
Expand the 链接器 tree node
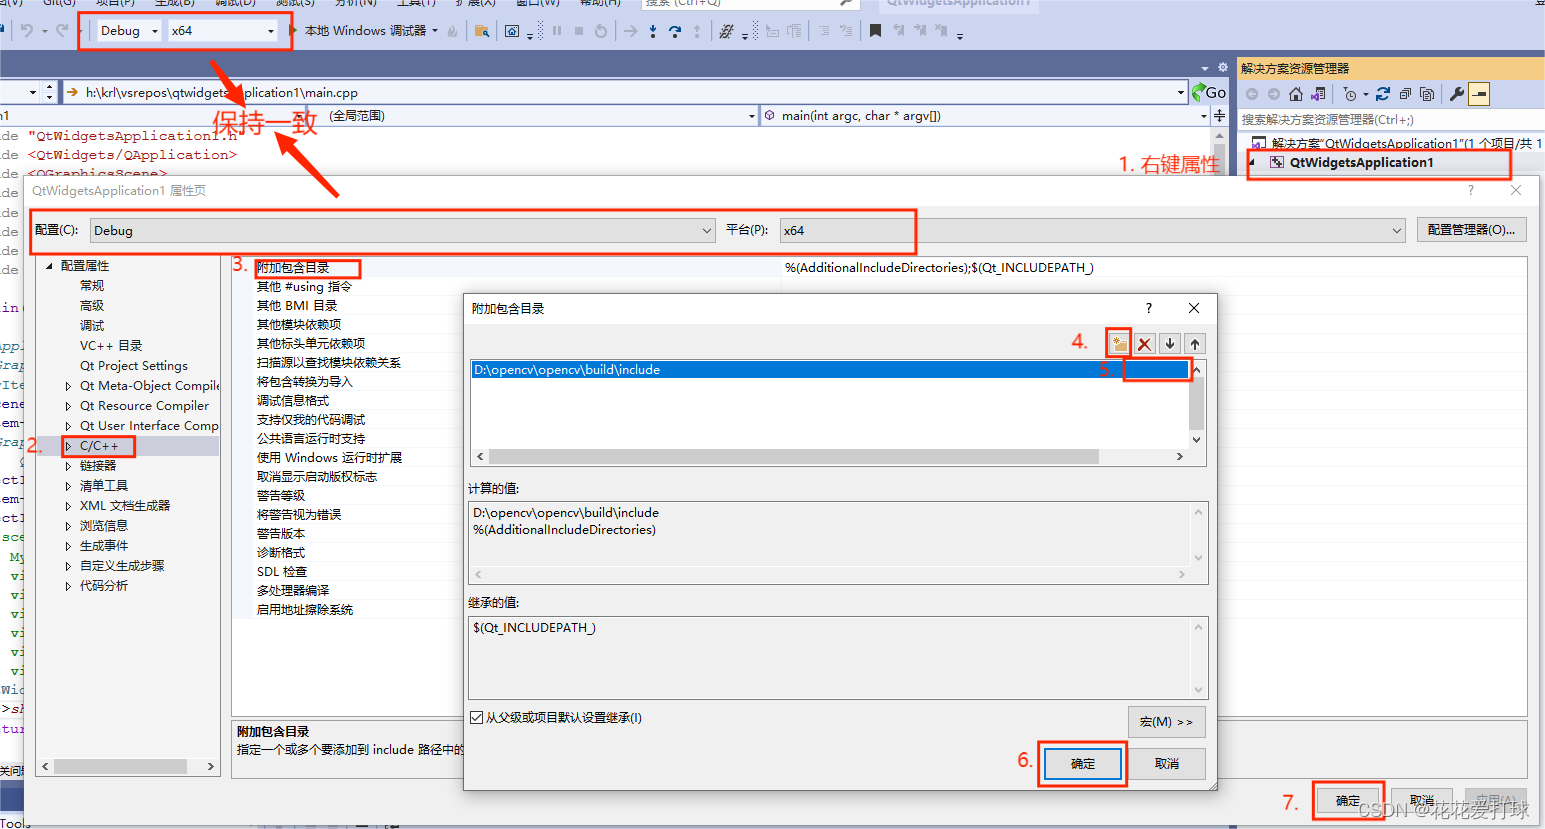pos(68,466)
